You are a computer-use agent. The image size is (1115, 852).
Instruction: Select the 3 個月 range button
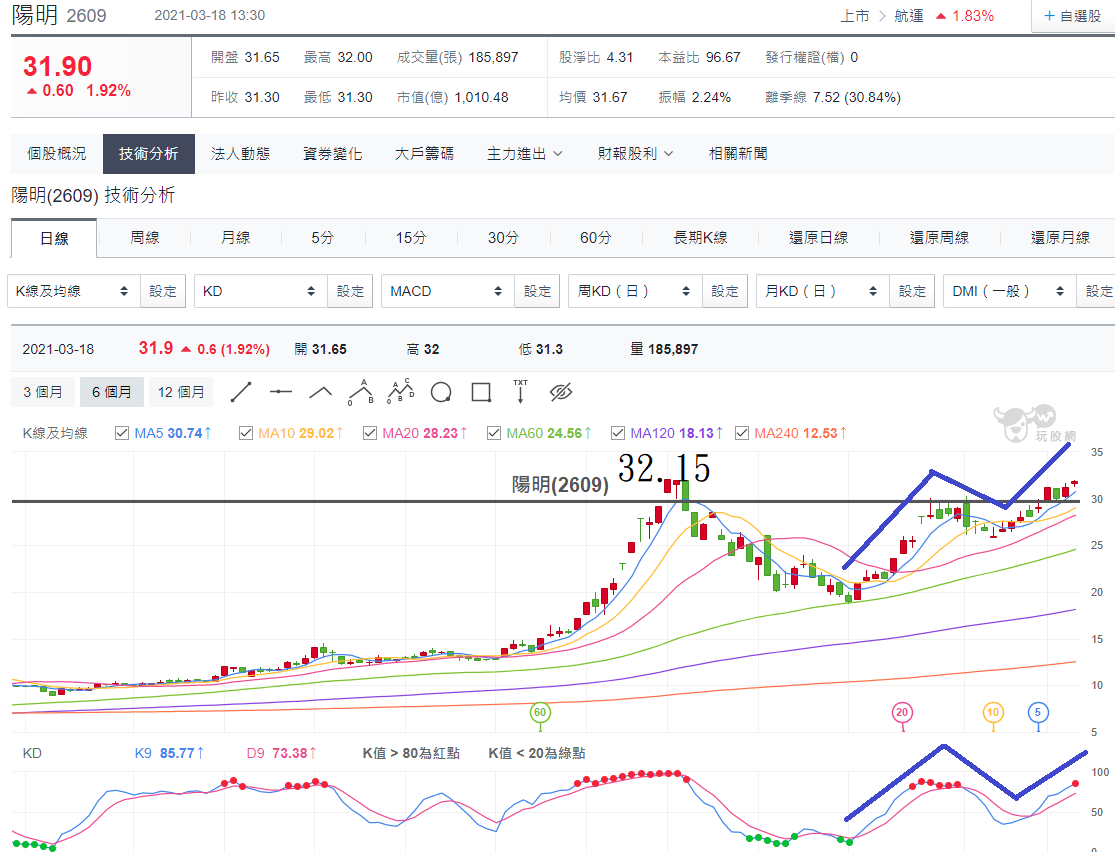[43, 392]
